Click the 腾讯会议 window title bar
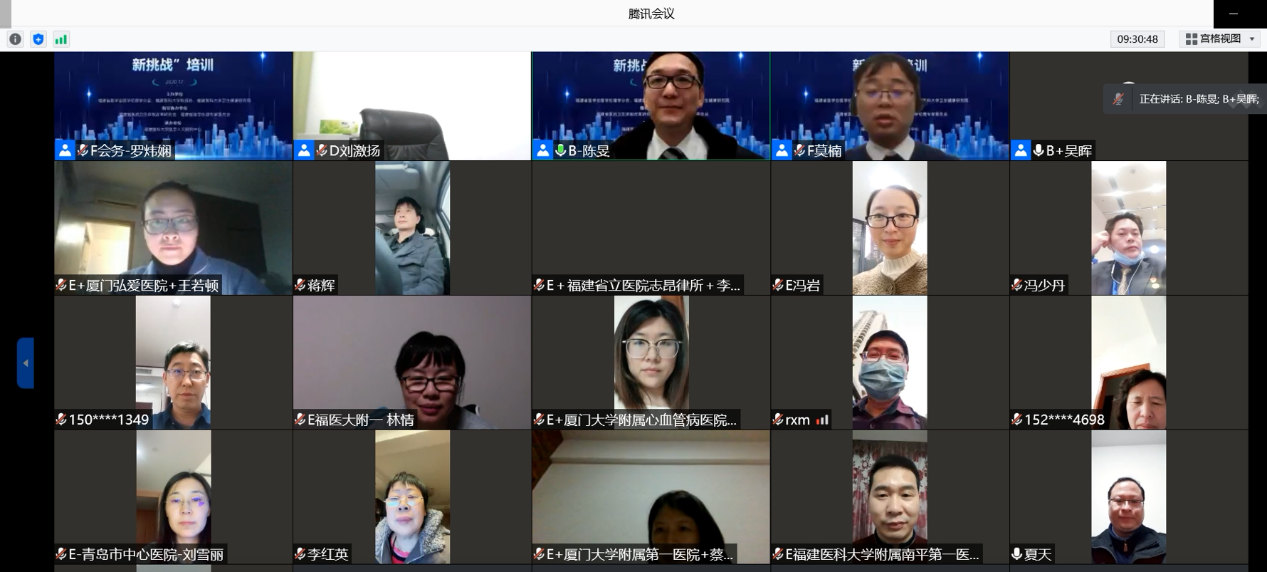The height and width of the screenshot is (572, 1267). (x=651, y=13)
